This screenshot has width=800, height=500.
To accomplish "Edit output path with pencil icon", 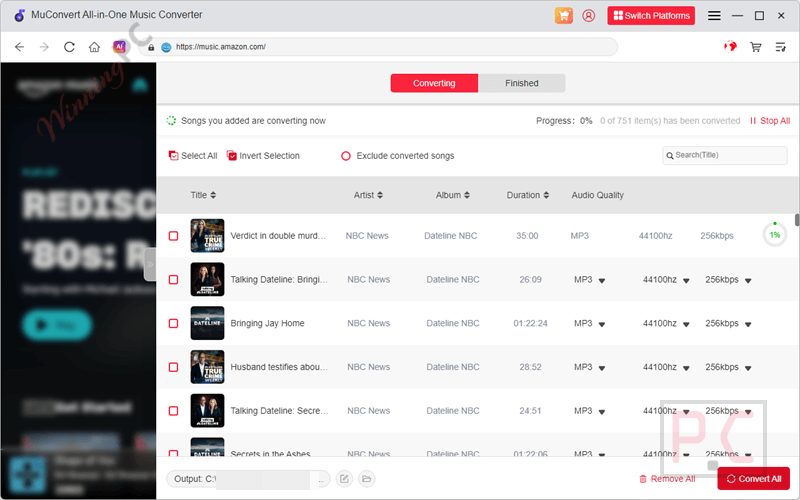I will pyautogui.click(x=344, y=479).
